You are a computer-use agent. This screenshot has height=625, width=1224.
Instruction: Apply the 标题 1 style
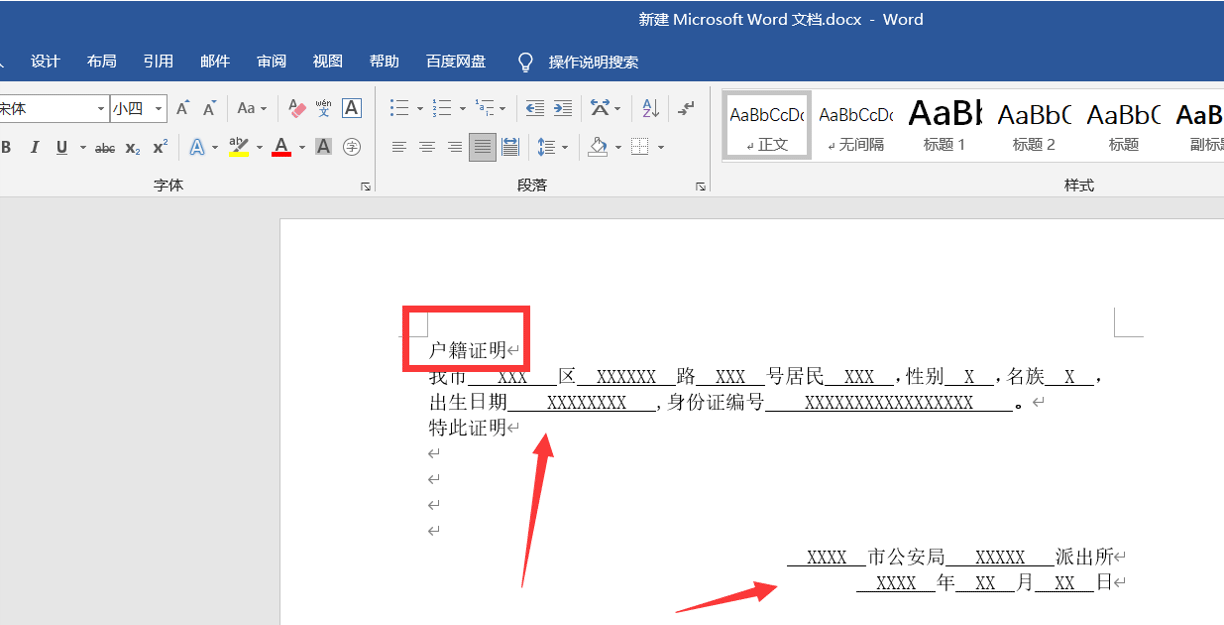944,126
